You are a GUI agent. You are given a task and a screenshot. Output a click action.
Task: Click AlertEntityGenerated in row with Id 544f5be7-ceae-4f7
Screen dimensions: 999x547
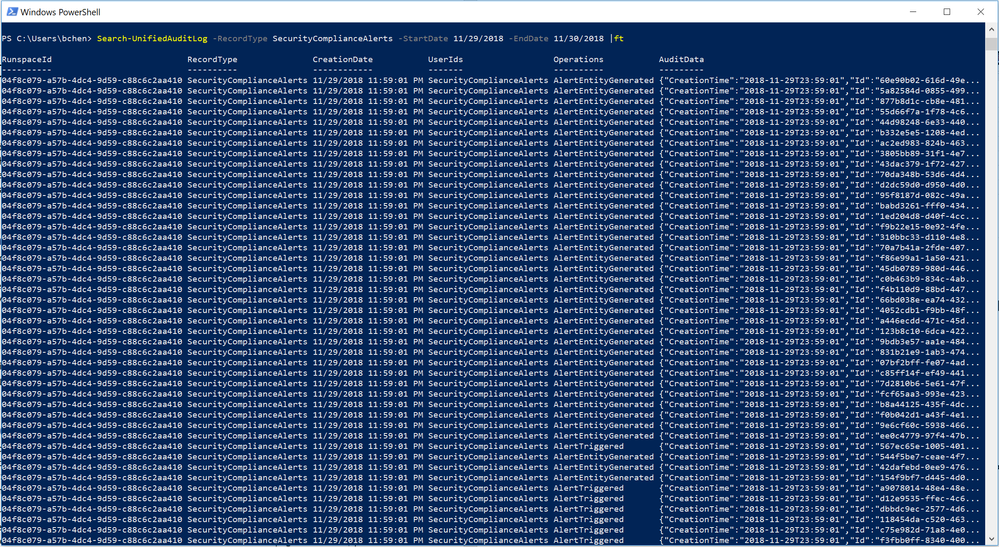(603, 457)
